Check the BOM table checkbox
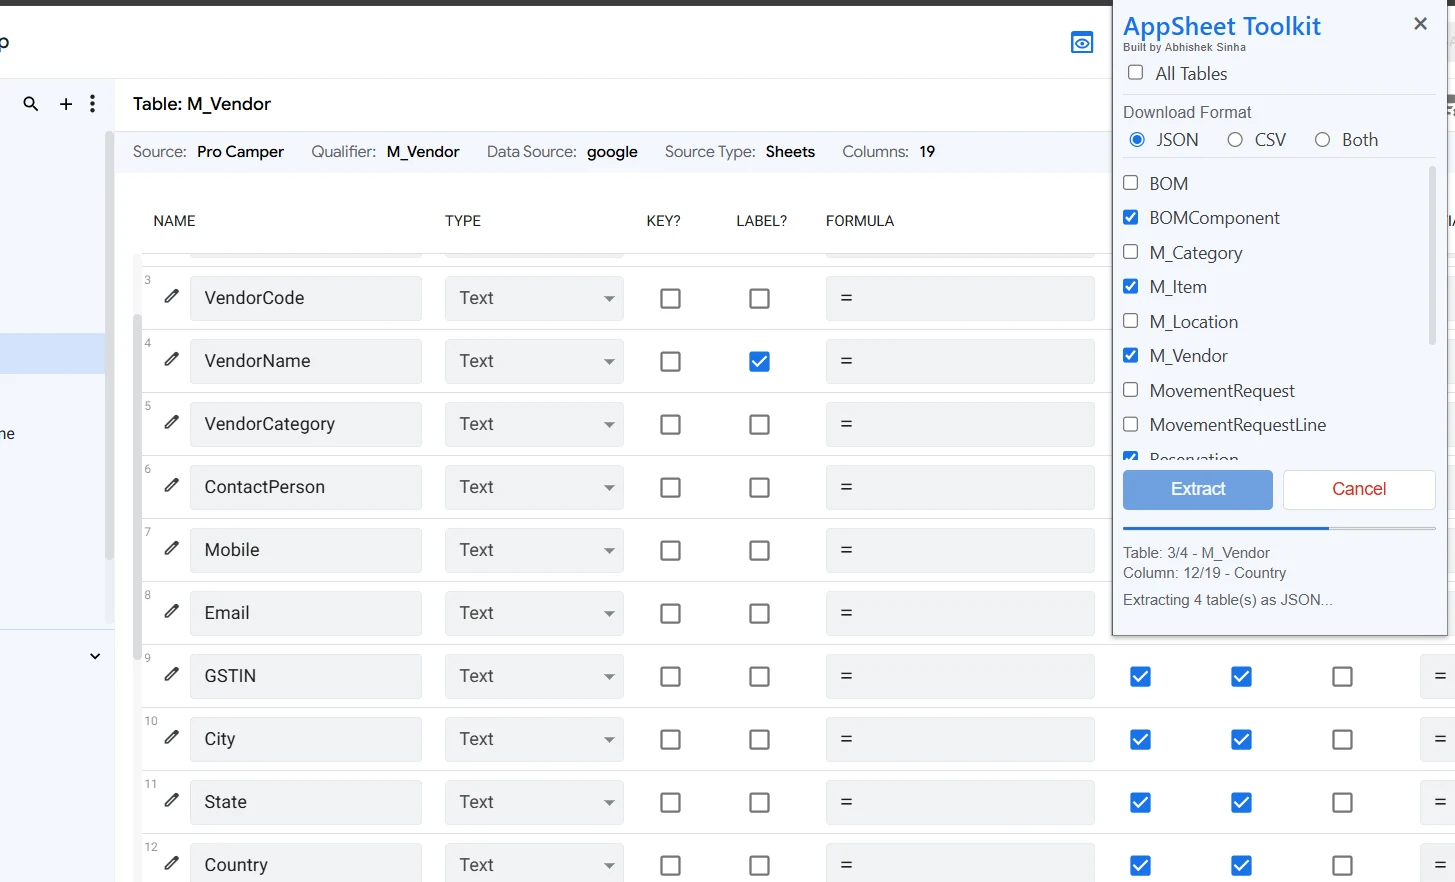The height and width of the screenshot is (882, 1455). (x=1131, y=183)
